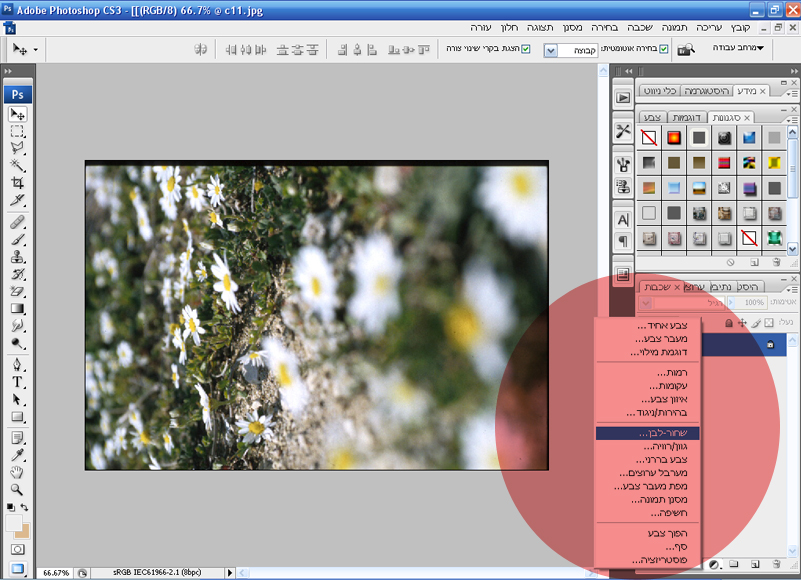Select the Slice tool

(17, 200)
